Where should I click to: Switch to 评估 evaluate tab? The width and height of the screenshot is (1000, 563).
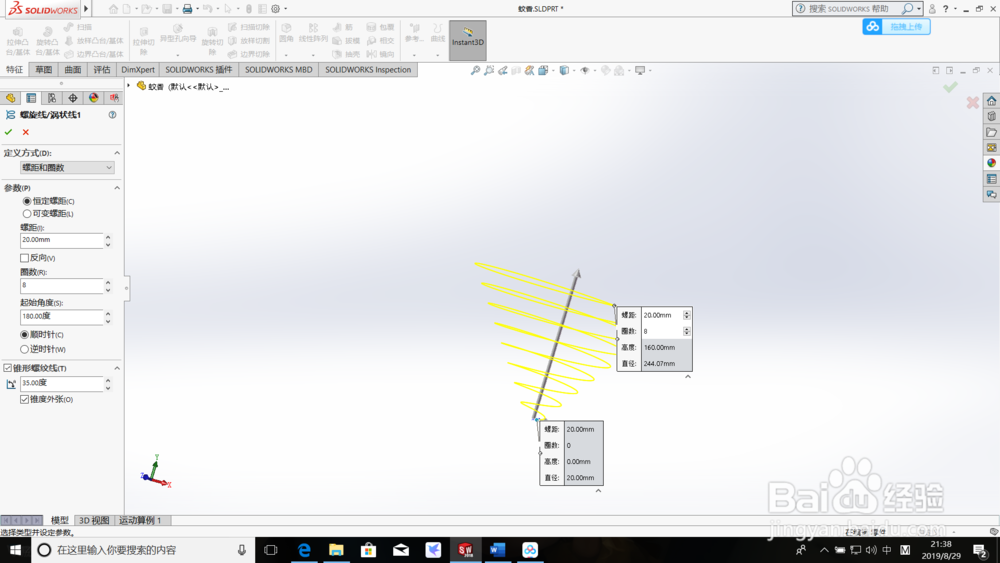pyautogui.click(x=102, y=69)
